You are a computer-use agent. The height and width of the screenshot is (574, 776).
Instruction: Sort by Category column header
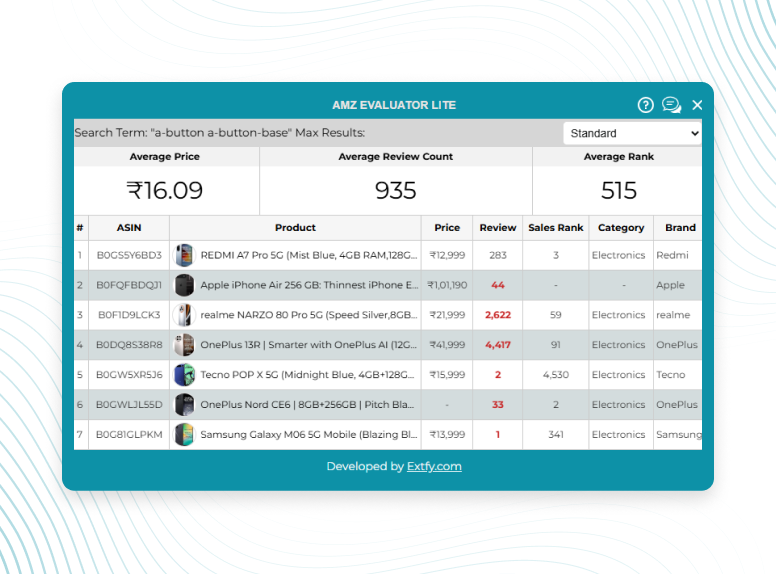(x=621, y=228)
